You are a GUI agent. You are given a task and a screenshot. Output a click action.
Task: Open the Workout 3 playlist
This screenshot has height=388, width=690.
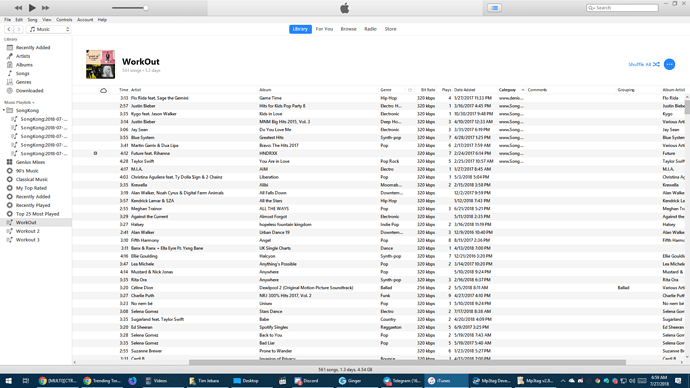27,240
